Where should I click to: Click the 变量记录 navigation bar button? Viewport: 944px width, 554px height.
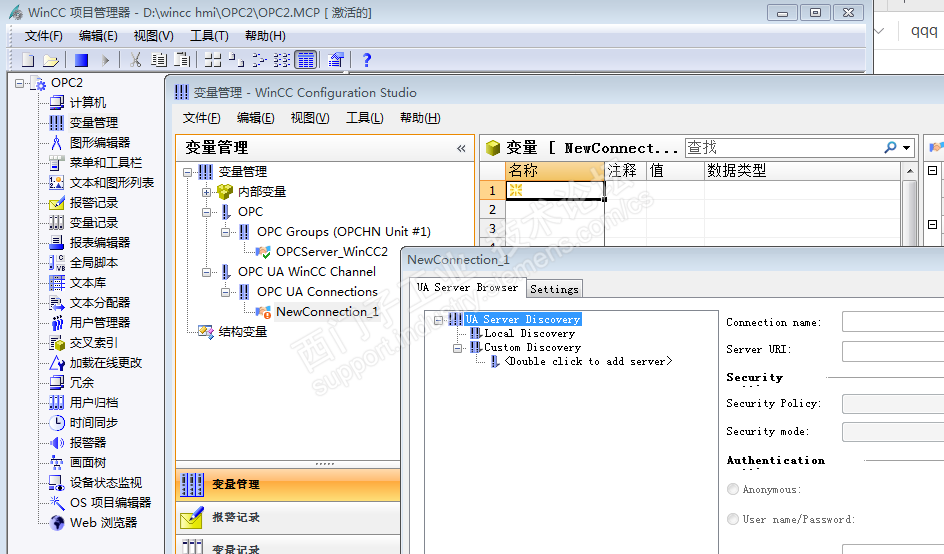point(288,545)
